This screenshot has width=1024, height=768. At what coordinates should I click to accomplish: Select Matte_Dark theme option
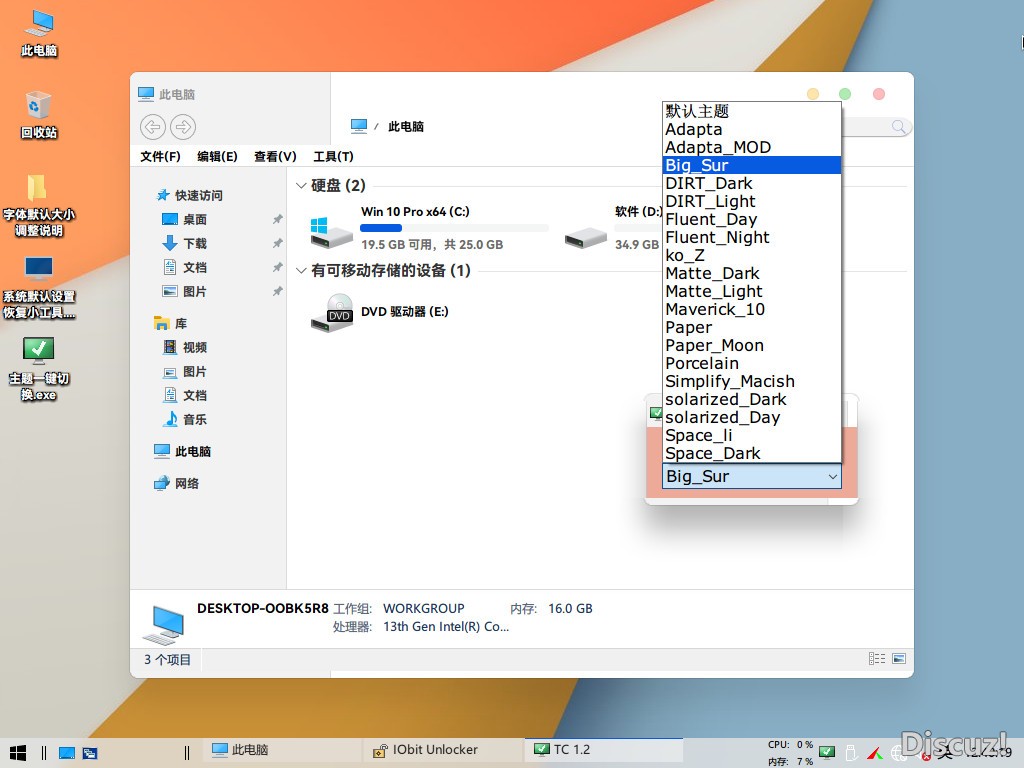pyautogui.click(x=752, y=273)
